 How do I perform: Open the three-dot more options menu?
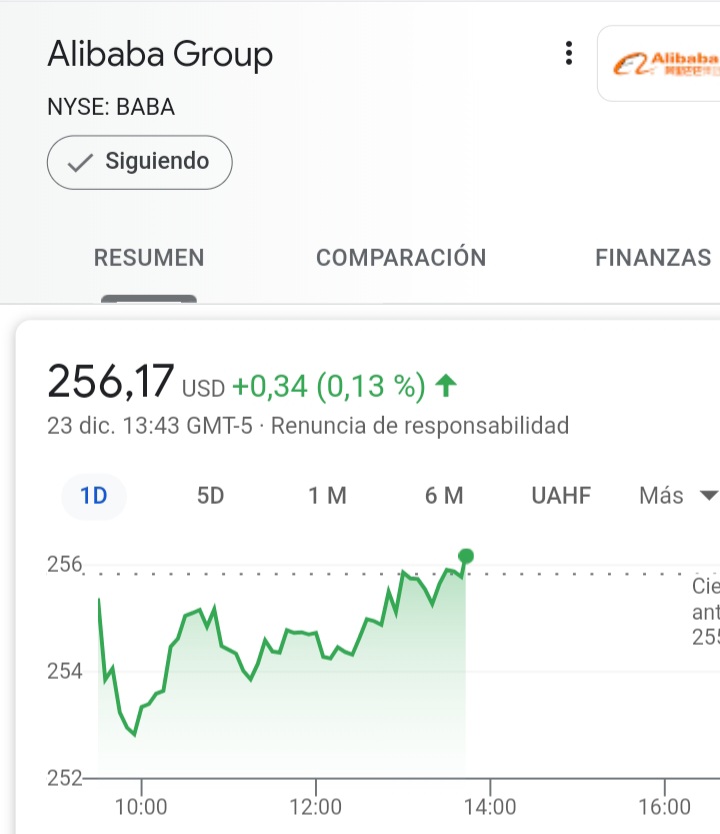pyautogui.click(x=568, y=53)
